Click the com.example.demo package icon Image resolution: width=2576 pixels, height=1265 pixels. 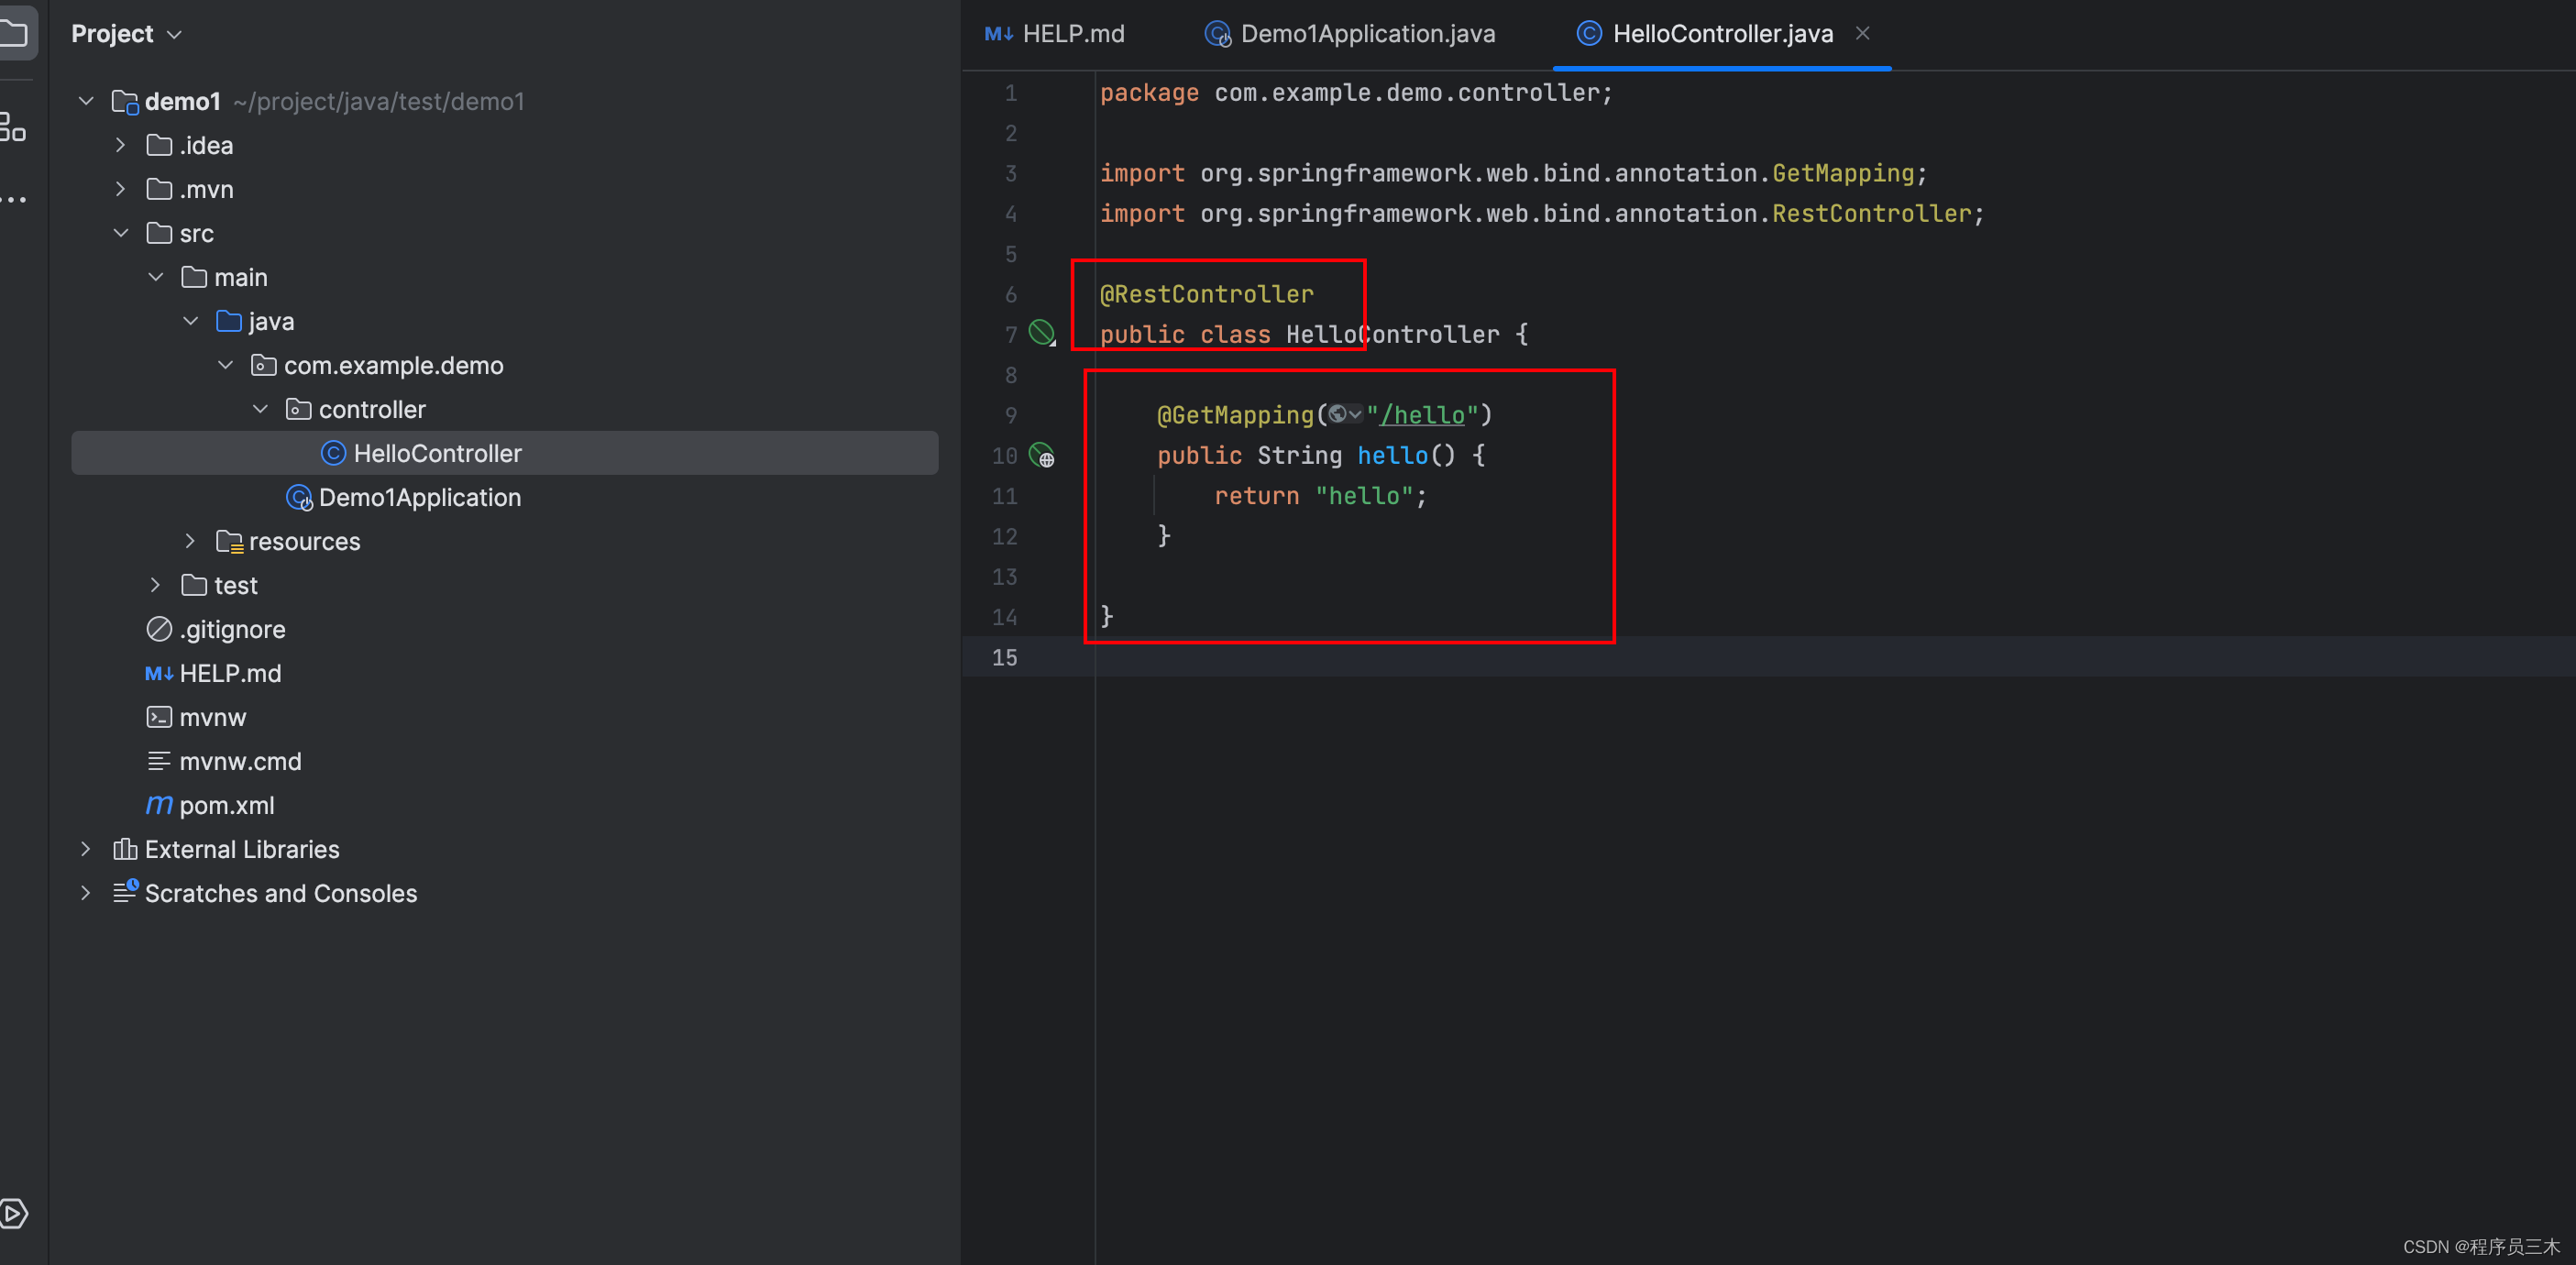264,365
